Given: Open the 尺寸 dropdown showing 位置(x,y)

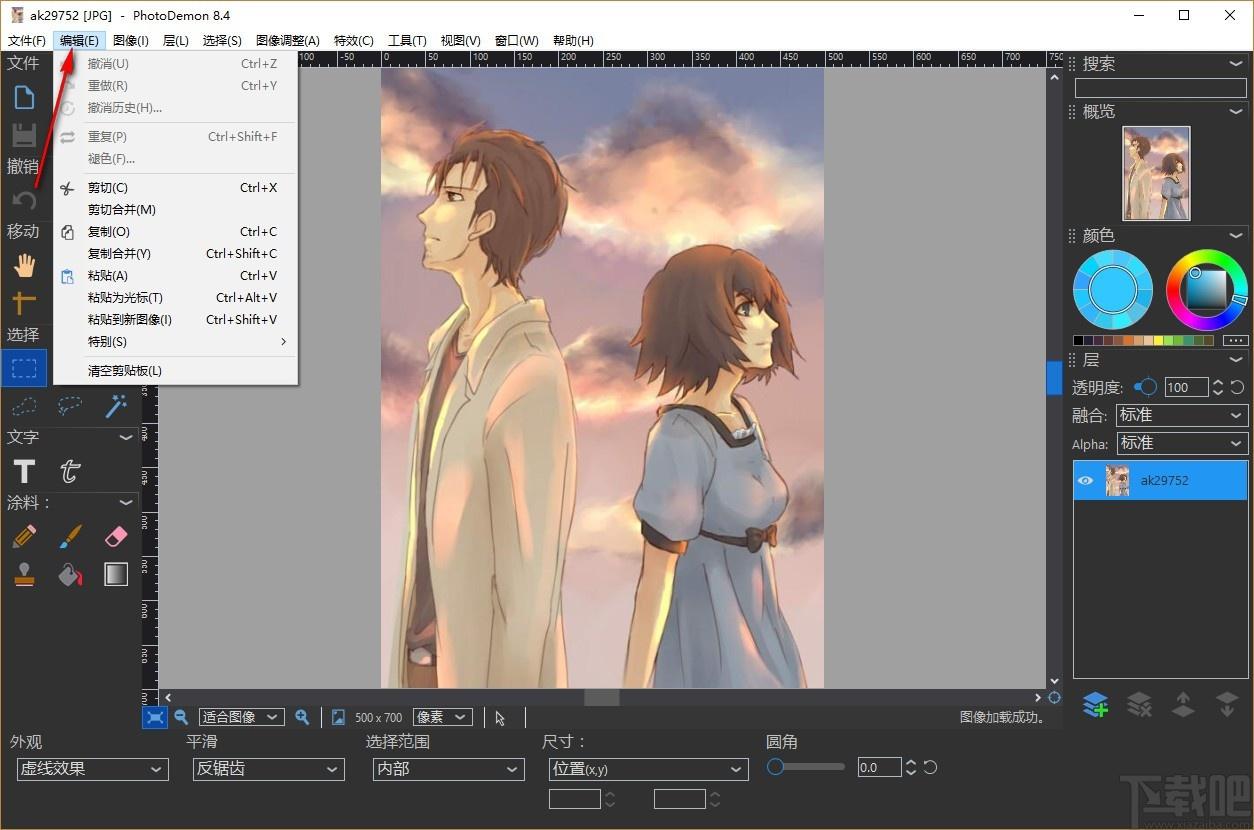Looking at the screenshot, I should (x=649, y=769).
